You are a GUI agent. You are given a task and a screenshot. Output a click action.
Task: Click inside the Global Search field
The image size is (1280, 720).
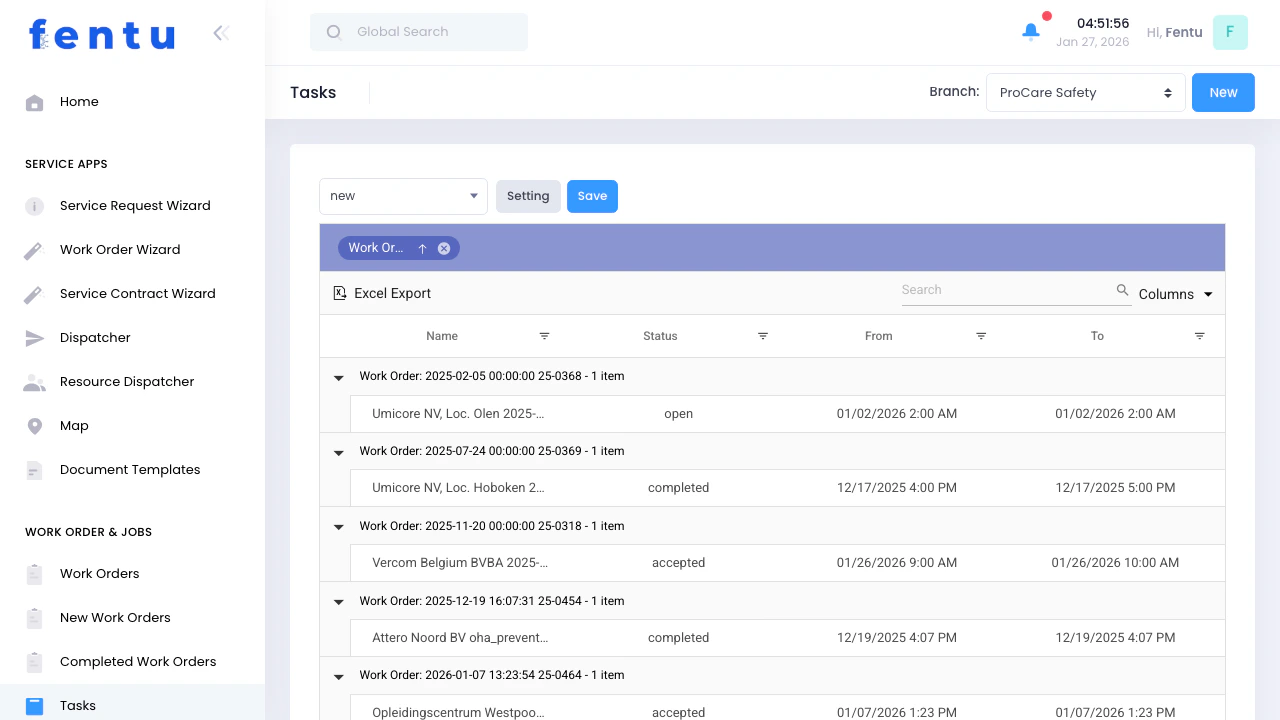(418, 32)
